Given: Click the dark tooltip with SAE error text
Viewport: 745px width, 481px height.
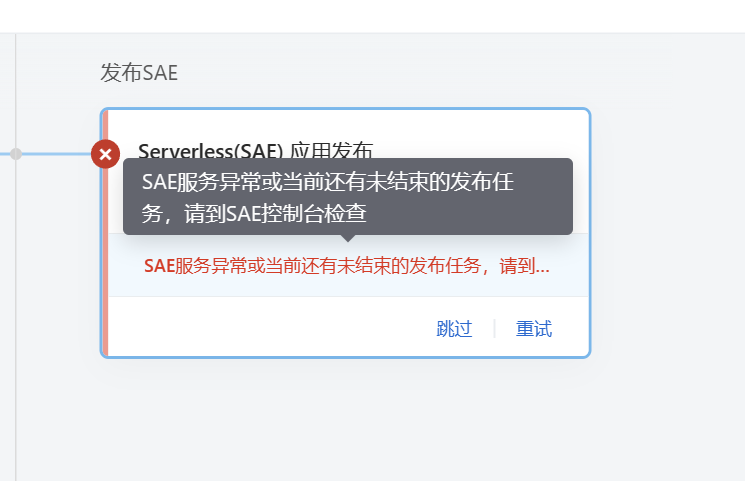Looking at the screenshot, I should 348,196.
